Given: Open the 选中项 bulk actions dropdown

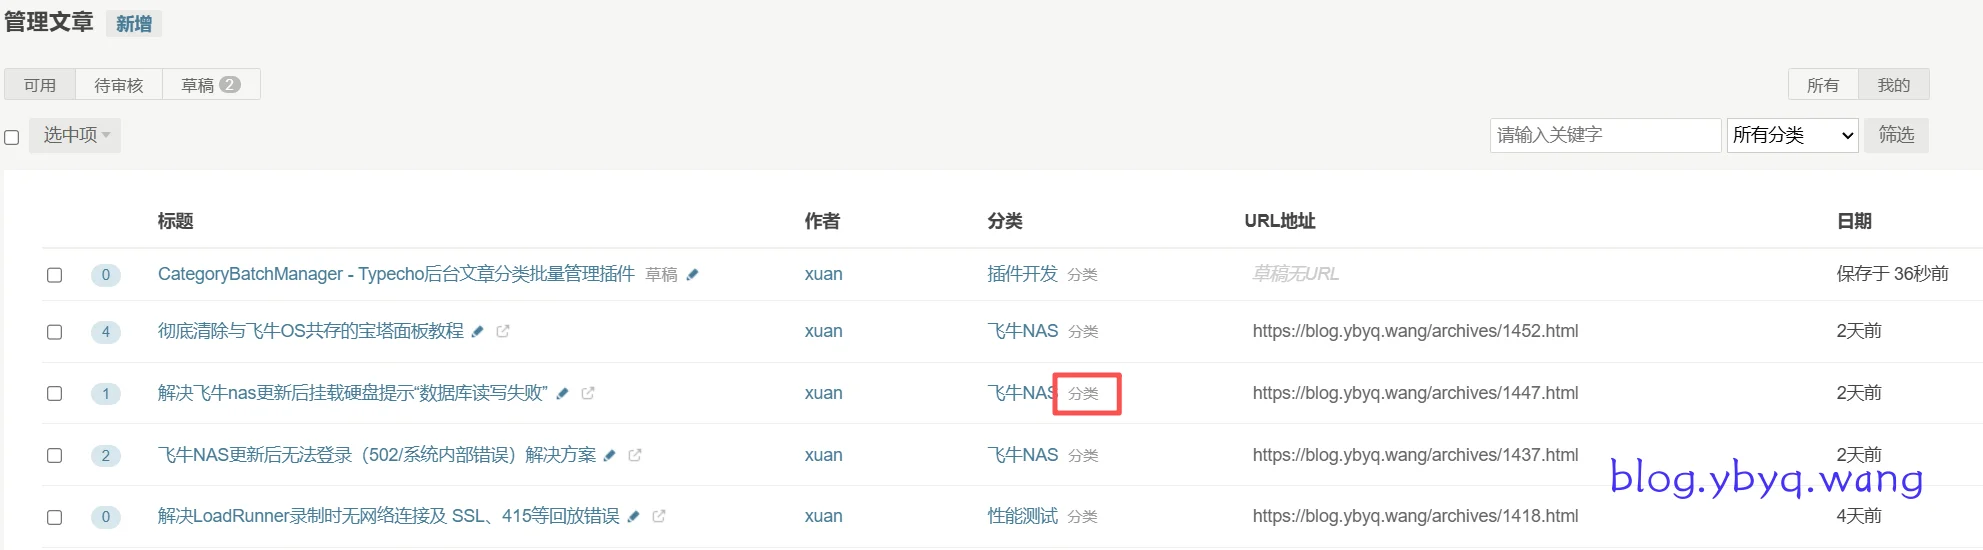Looking at the screenshot, I should [75, 135].
